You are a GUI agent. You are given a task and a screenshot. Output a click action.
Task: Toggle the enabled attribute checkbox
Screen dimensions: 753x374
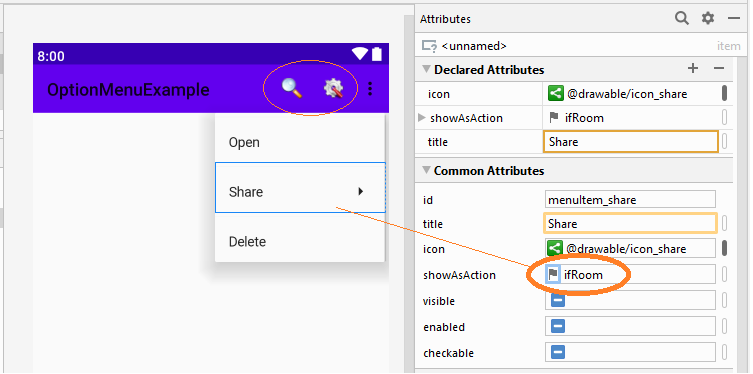point(558,327)
